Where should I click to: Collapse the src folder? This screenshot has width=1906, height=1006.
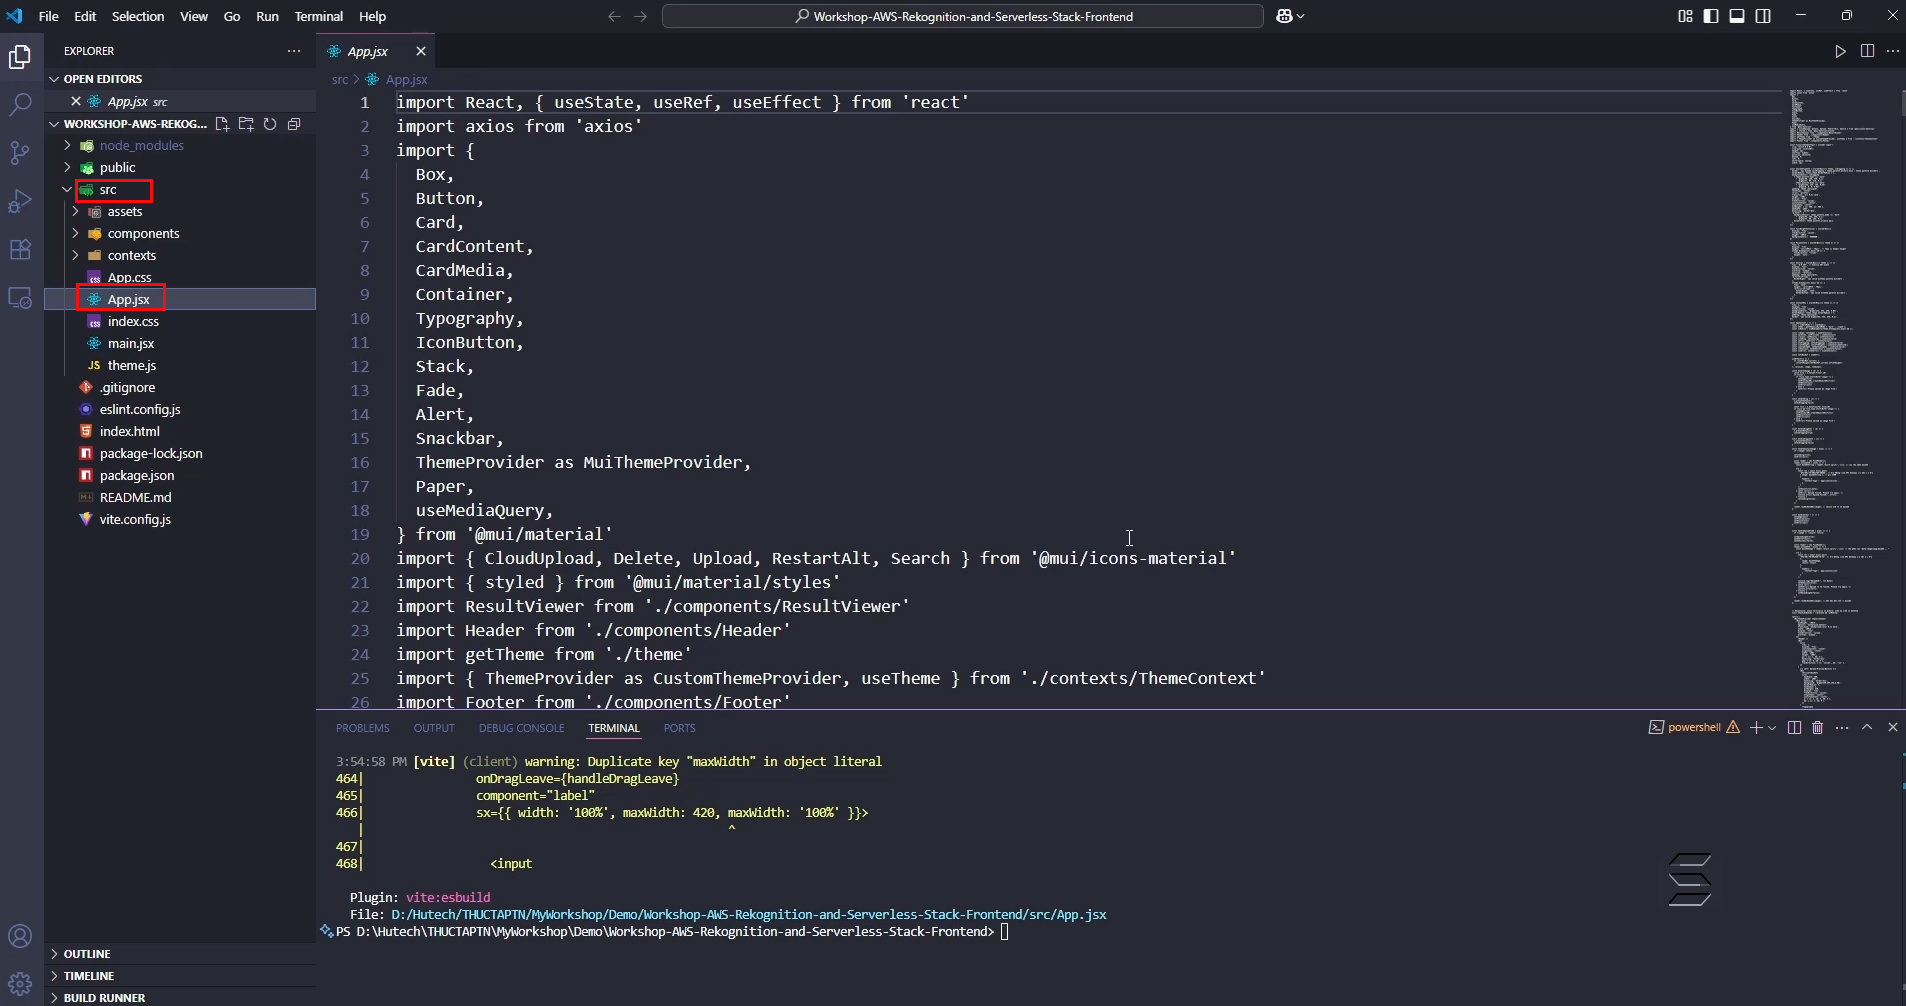(67, 189)
